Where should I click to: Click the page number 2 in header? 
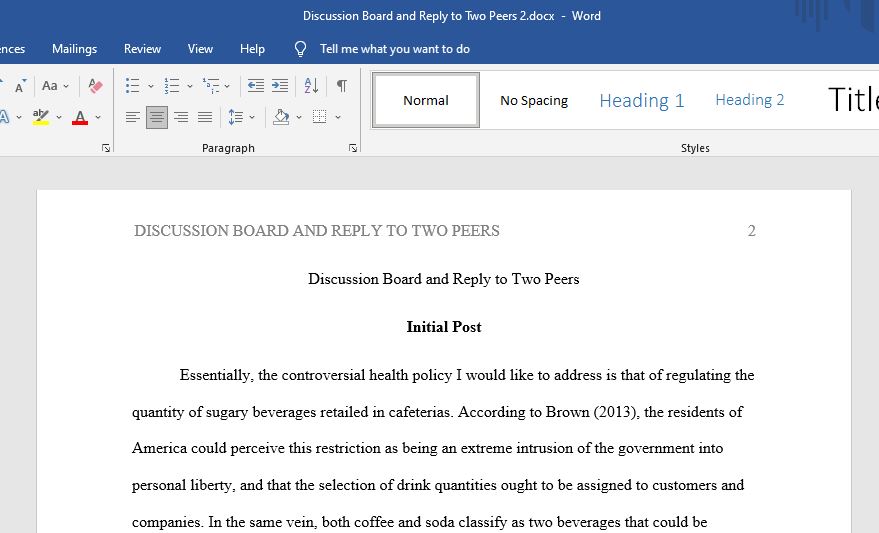pos(752,231)
